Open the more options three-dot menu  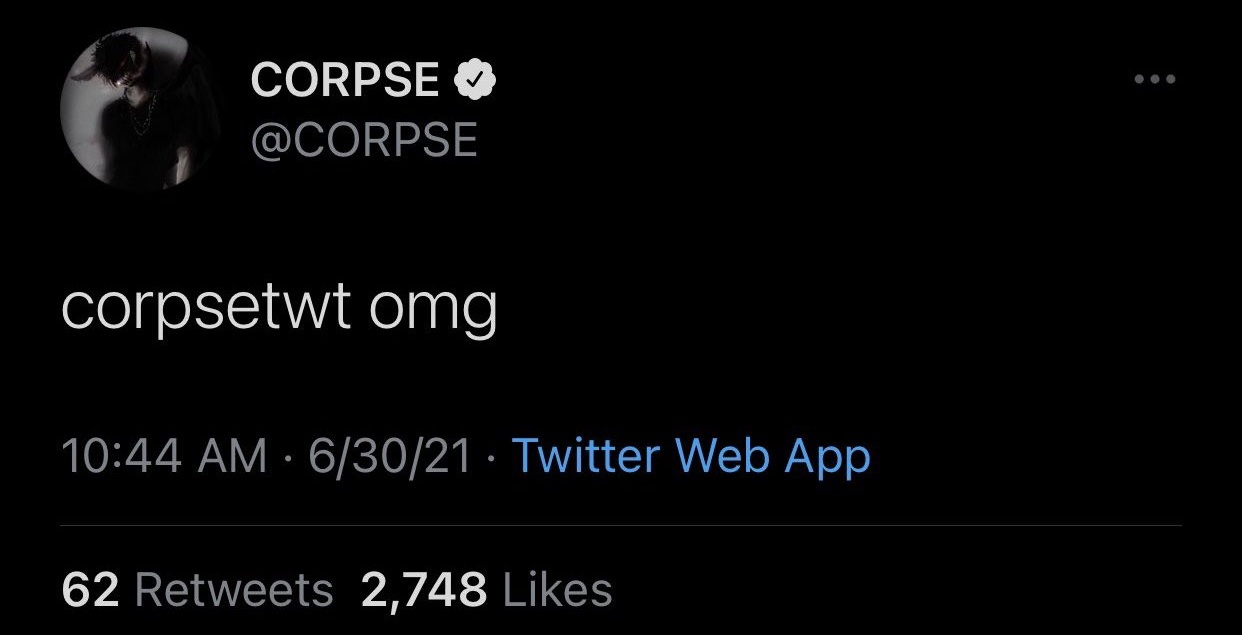coord(1156,79)
